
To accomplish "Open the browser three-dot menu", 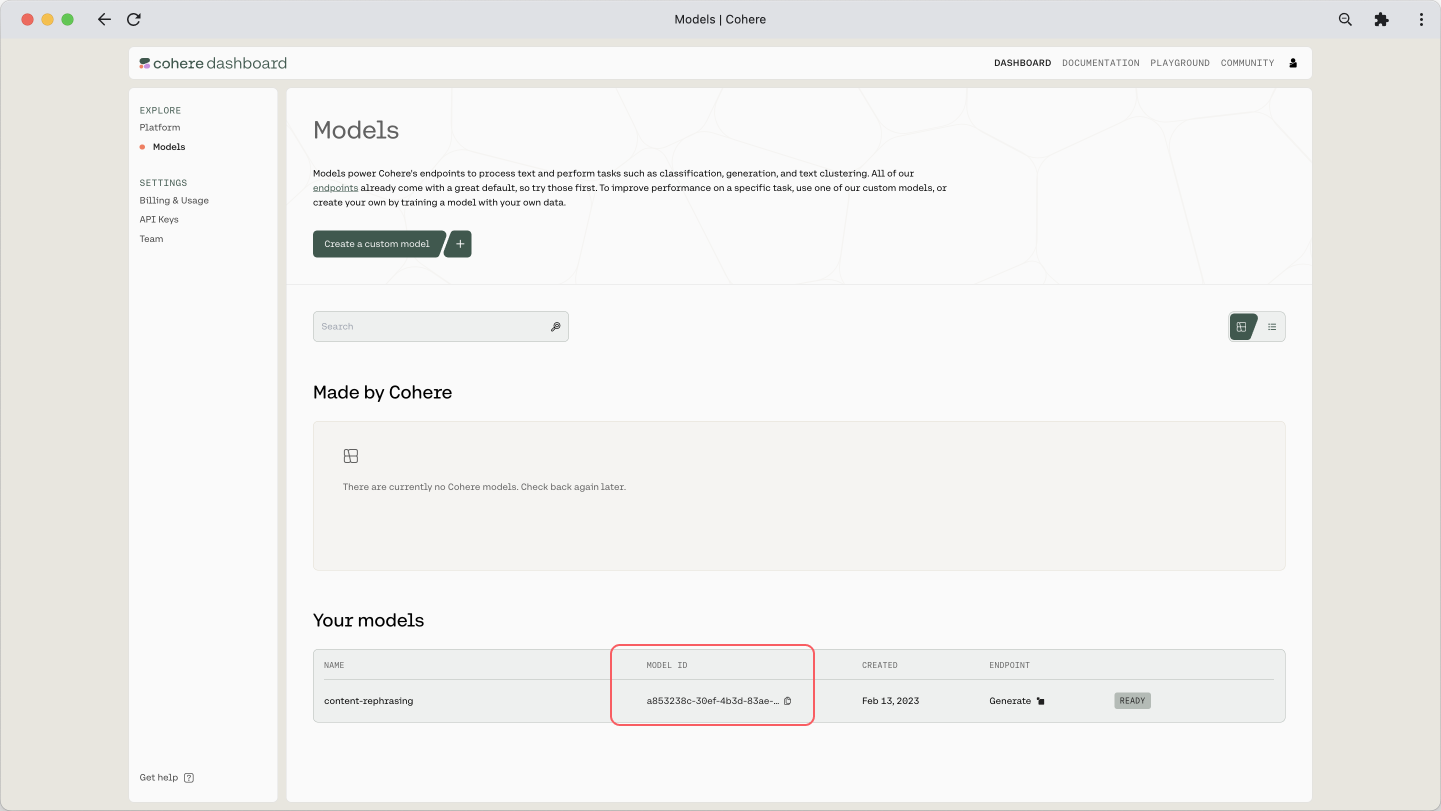I will coord(1421,19).
